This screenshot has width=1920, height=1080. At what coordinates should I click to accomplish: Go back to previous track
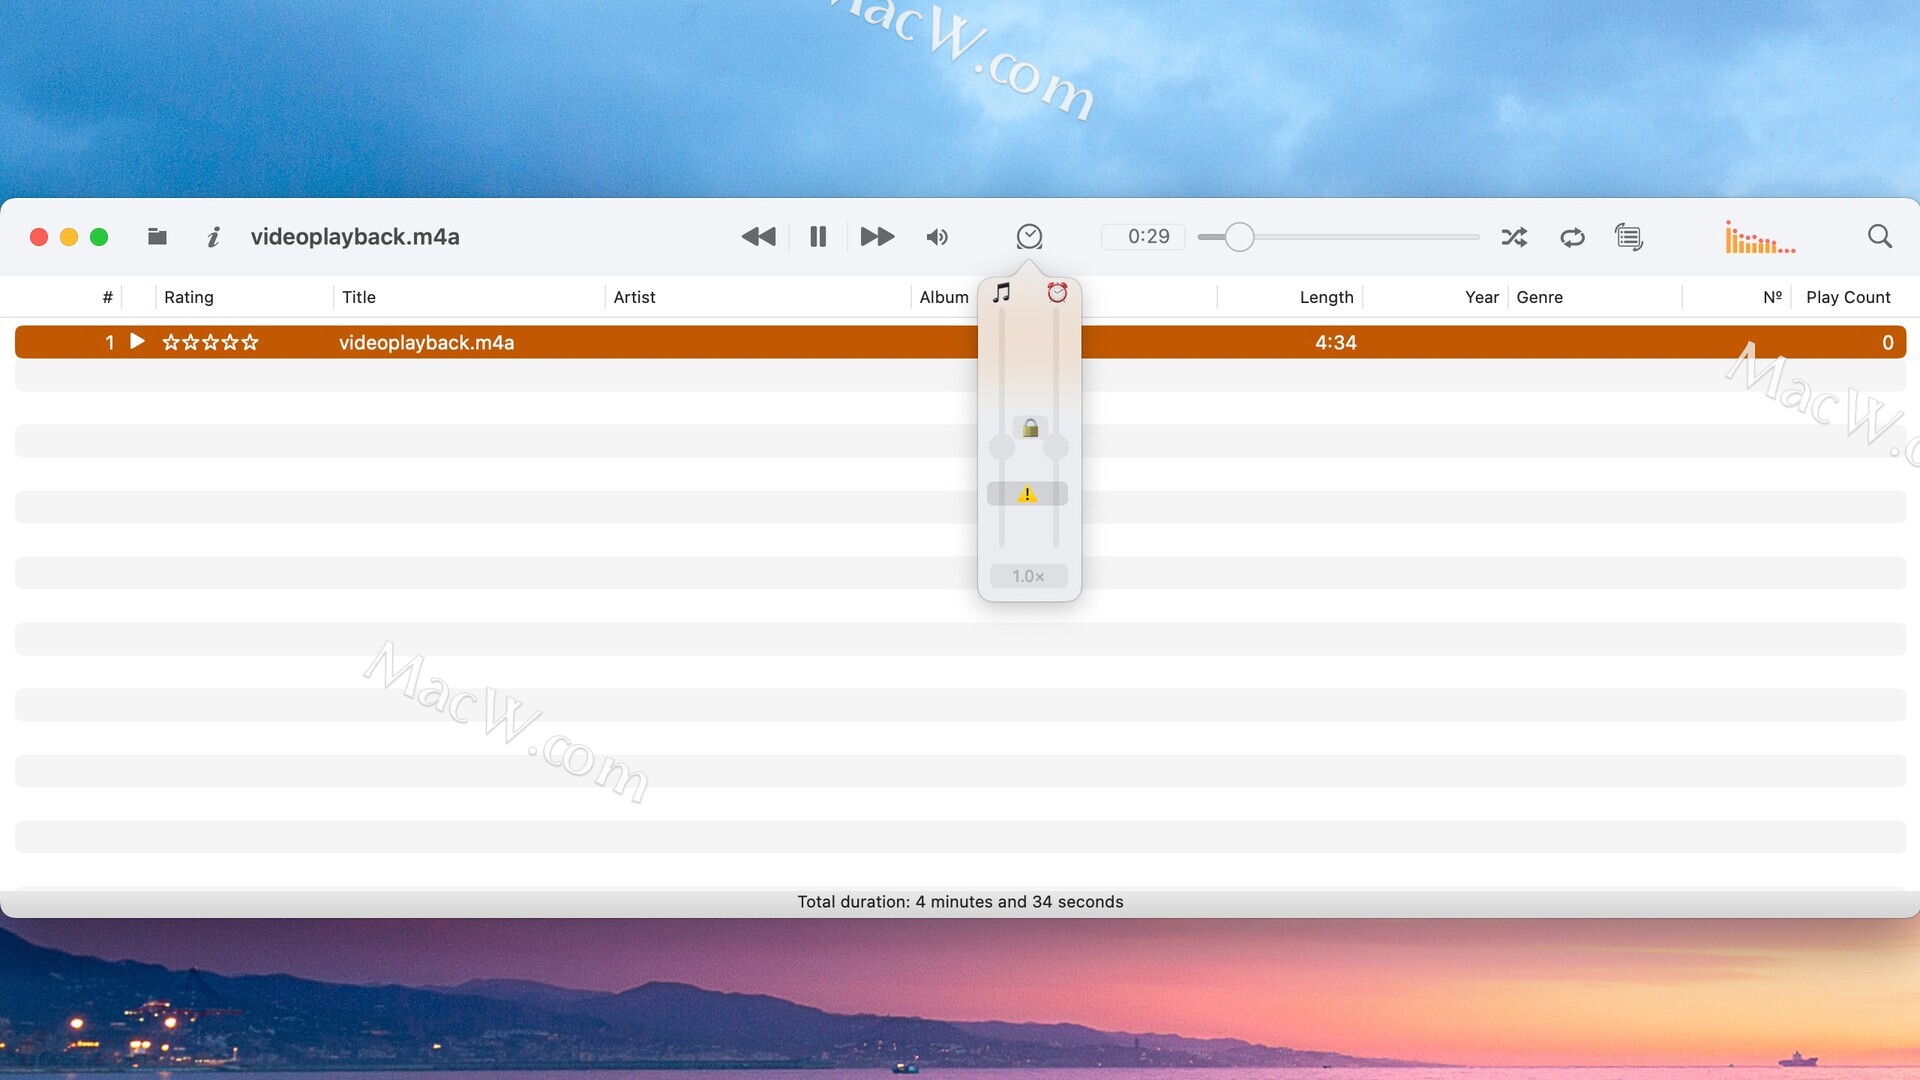(758, 237)
